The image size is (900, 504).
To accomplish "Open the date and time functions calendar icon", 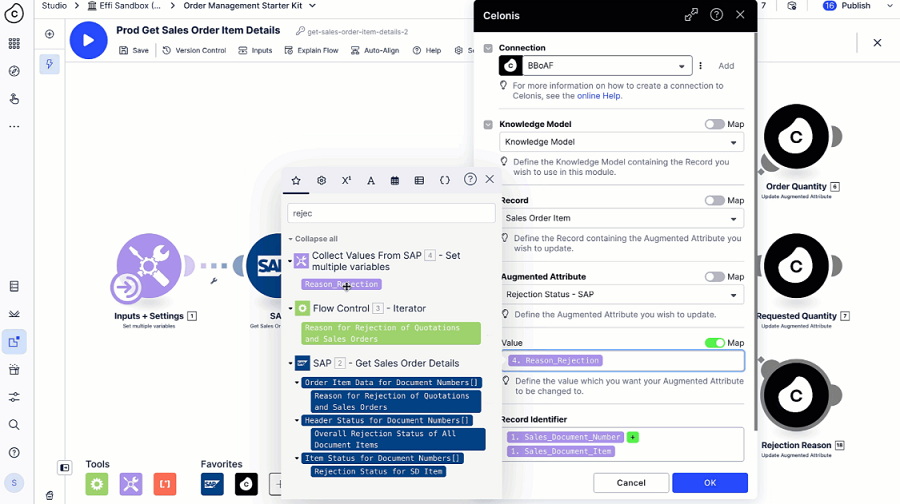I will (395, 180).
